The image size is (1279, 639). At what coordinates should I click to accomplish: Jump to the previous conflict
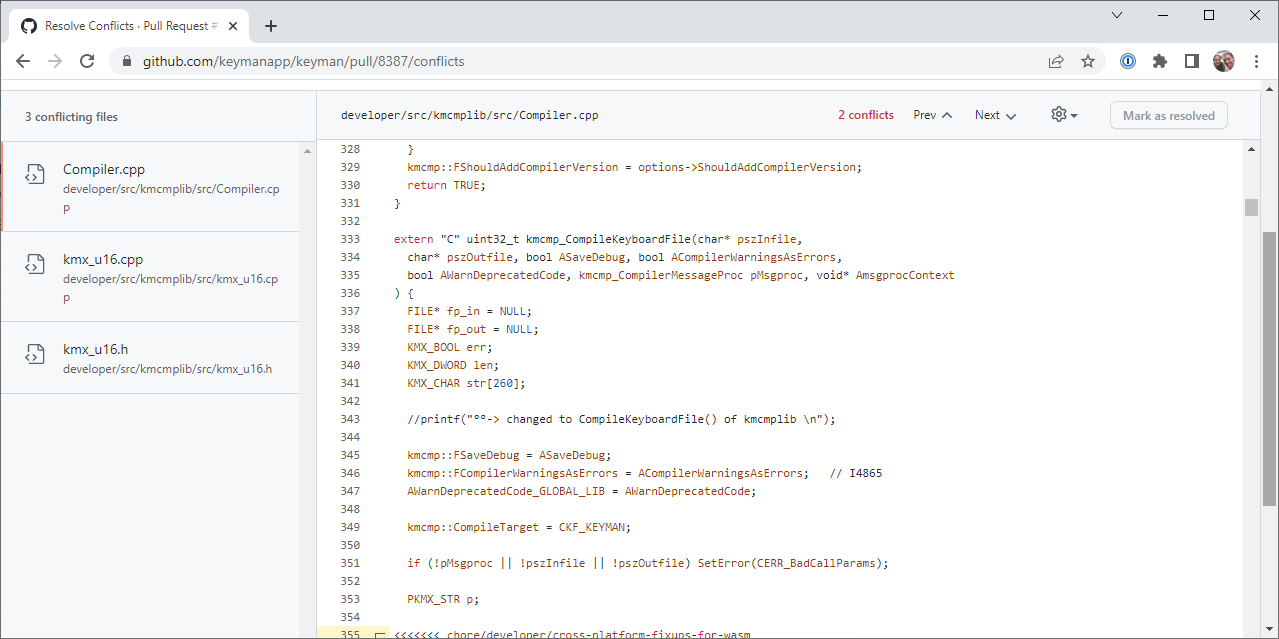pos(933,115)
